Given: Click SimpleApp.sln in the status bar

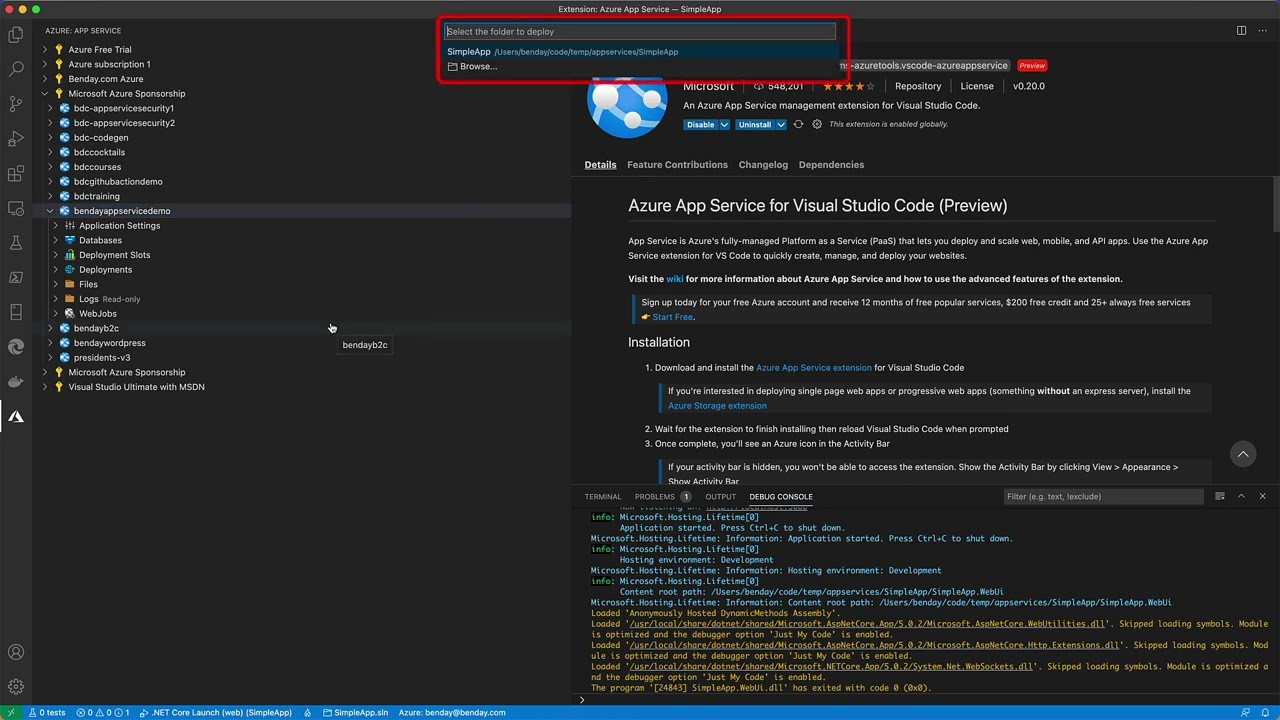Looking at the screenshot, I should click(355, 713).
